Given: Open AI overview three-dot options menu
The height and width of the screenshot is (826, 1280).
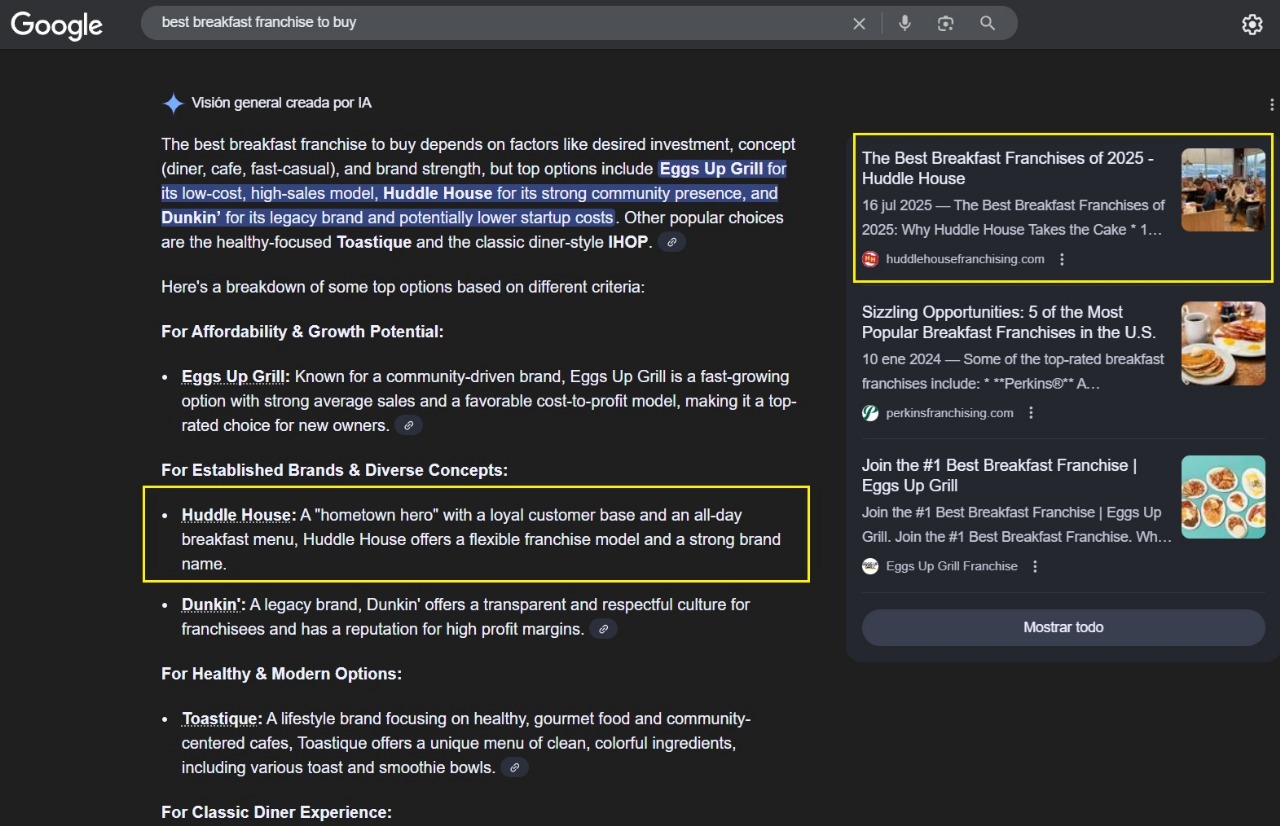Looking at the screenshot, I should pyautogui.click(x=1271, y=104).
